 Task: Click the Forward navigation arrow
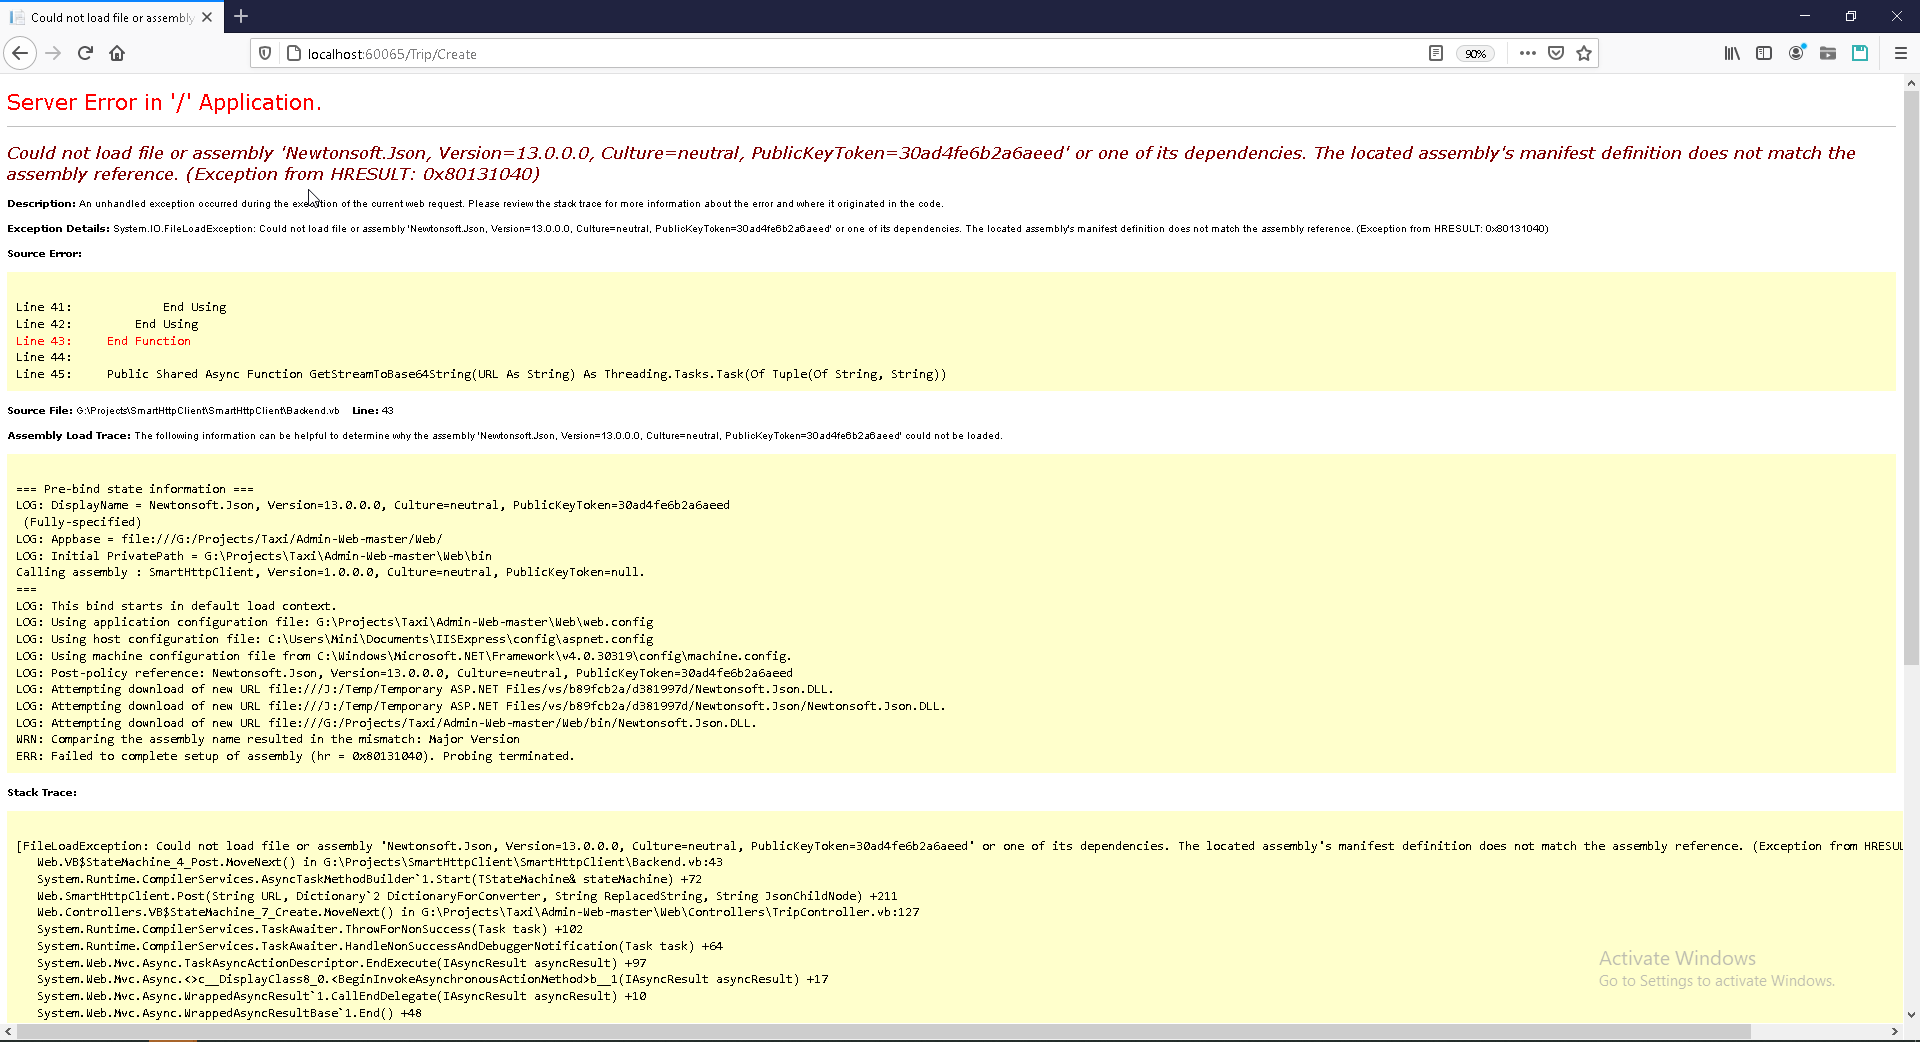(x=54, y=53)
